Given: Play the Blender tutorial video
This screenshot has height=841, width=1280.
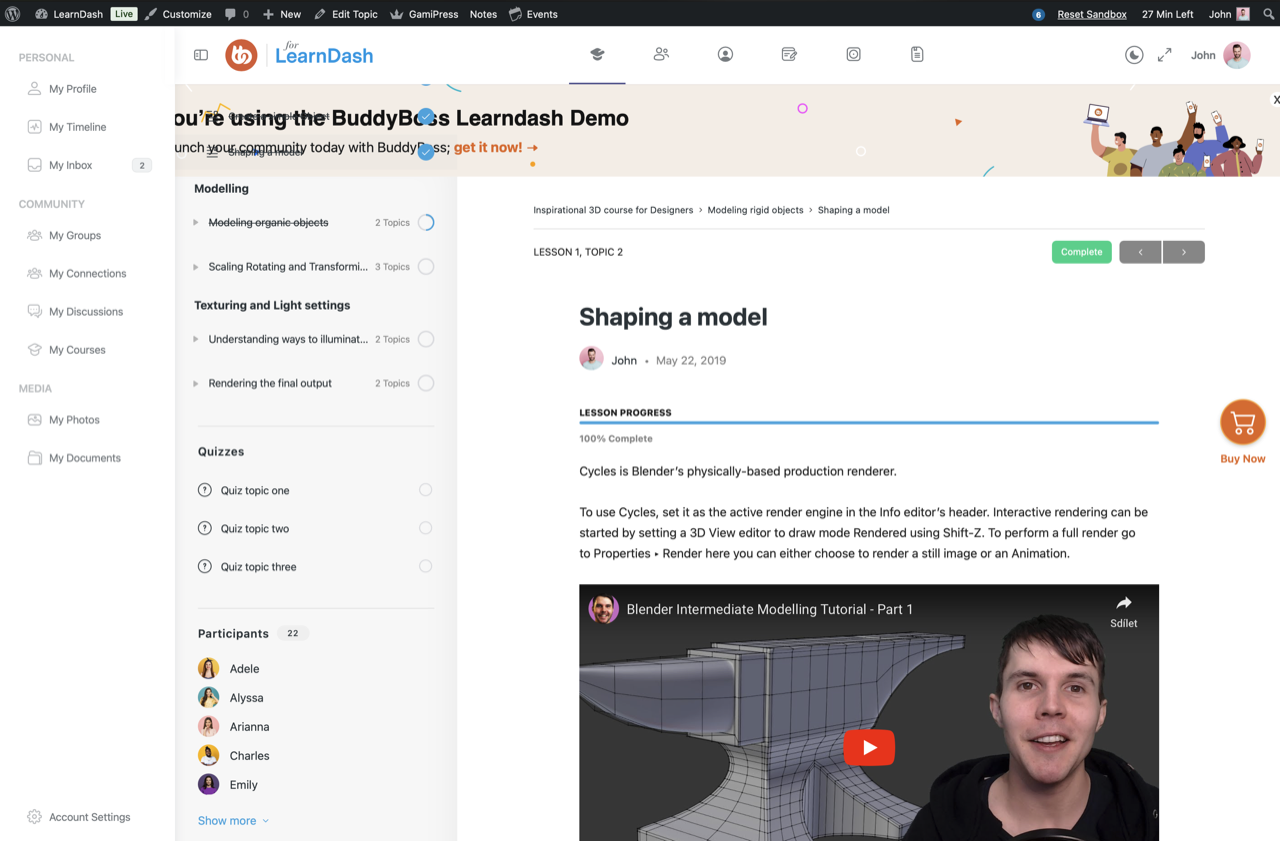Looking at the screenshot, I should coord(868,747).
